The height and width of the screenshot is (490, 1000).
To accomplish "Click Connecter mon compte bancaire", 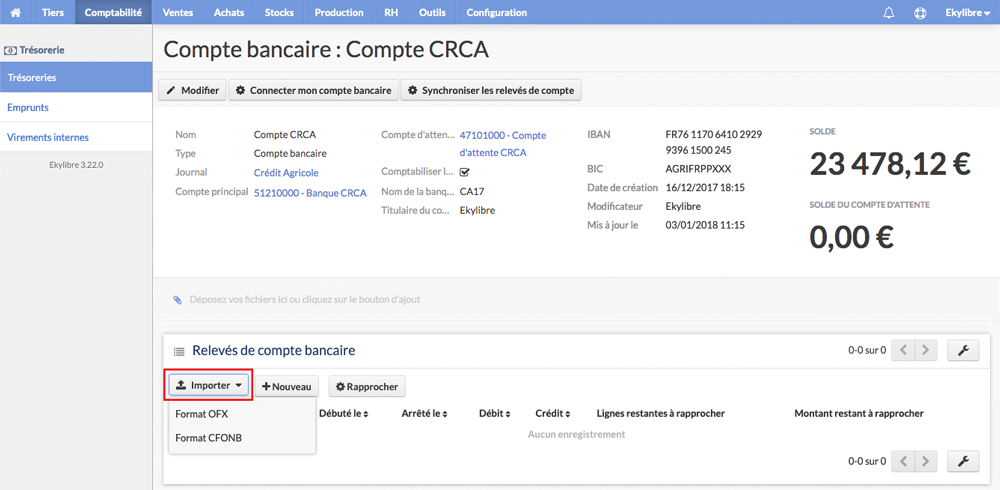I will click(x=313, y=91).
